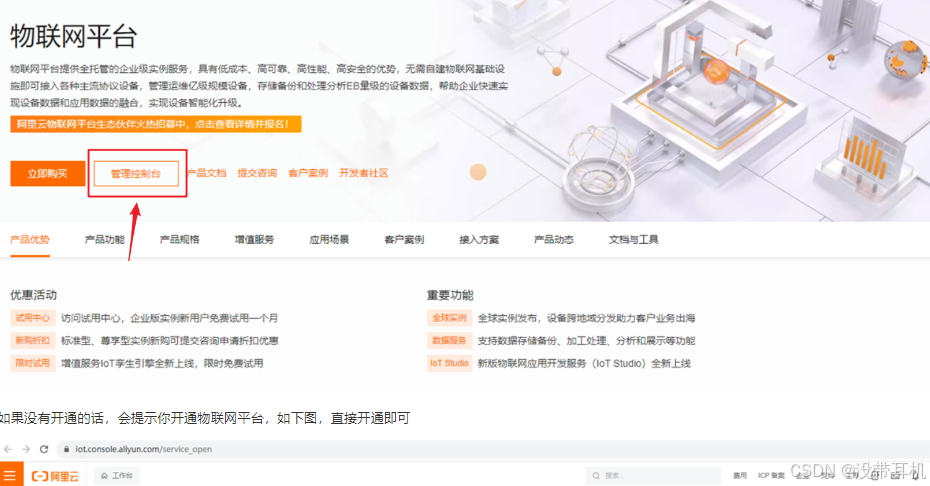930x486 pixels.
Task: Click the browser forward arrow icon
Action: point(26,449)
